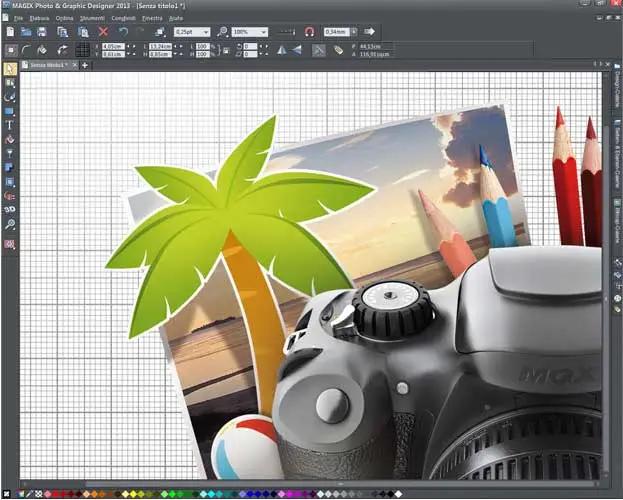Pick the cyan swatch in color line

point(211,494)
